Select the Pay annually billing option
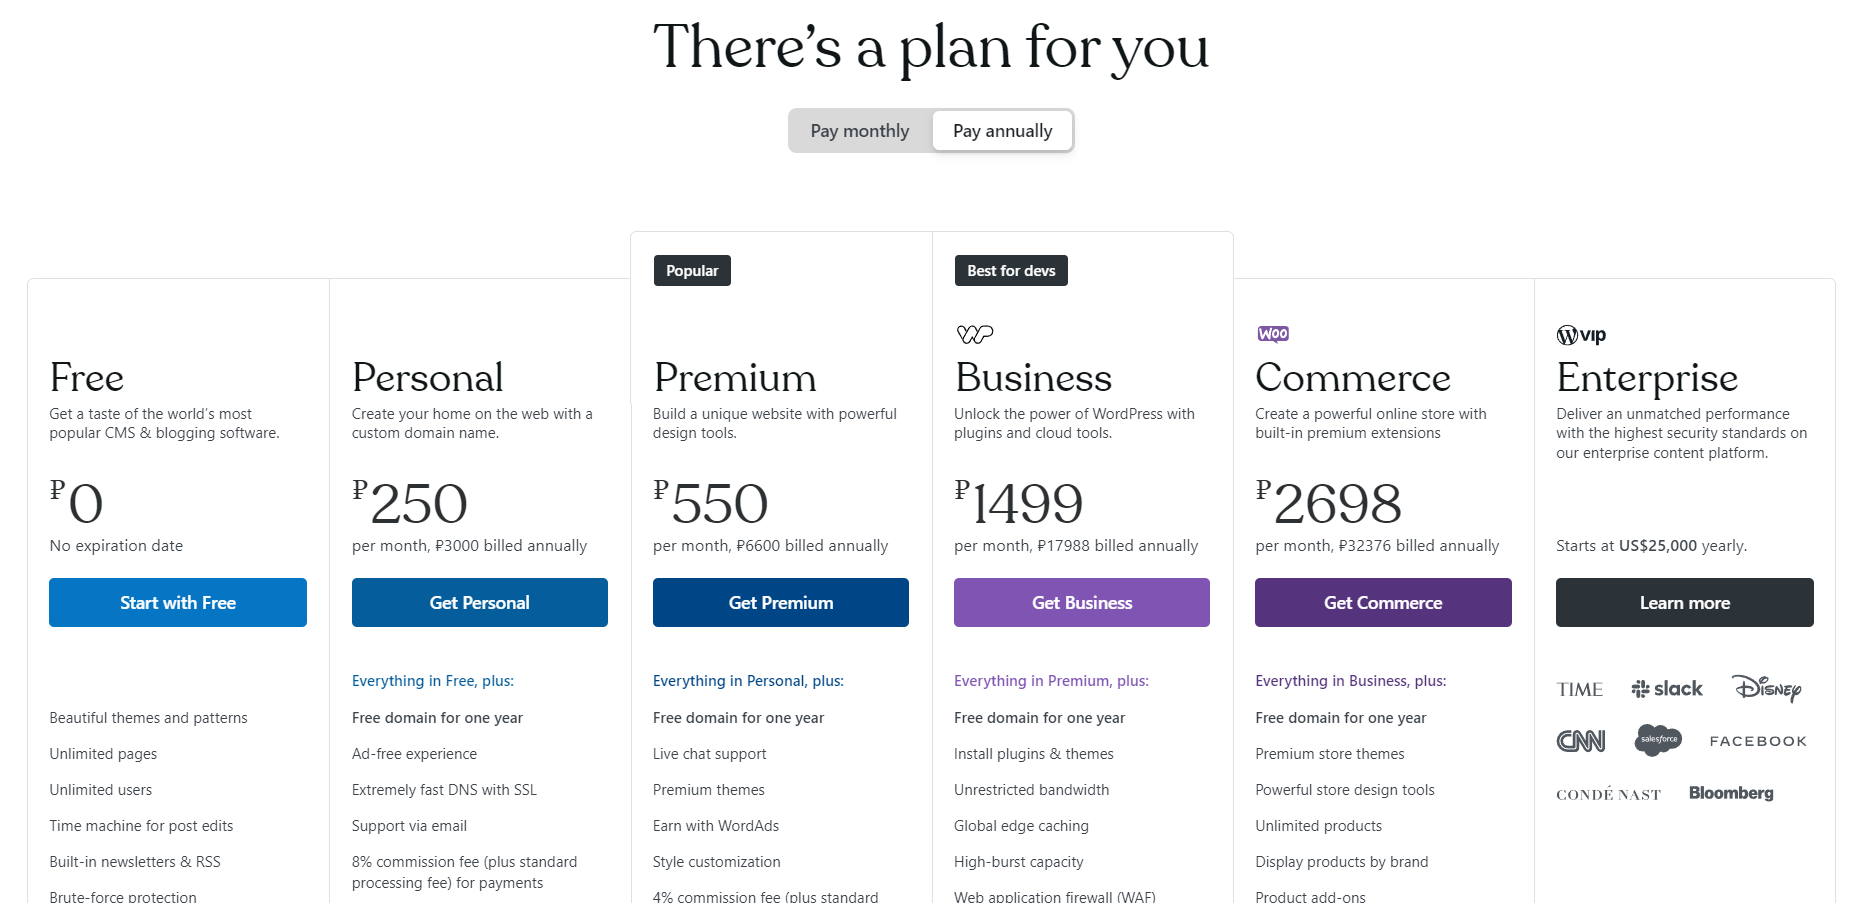Screen dimensions: 1864x903 tap(1002, 131)
